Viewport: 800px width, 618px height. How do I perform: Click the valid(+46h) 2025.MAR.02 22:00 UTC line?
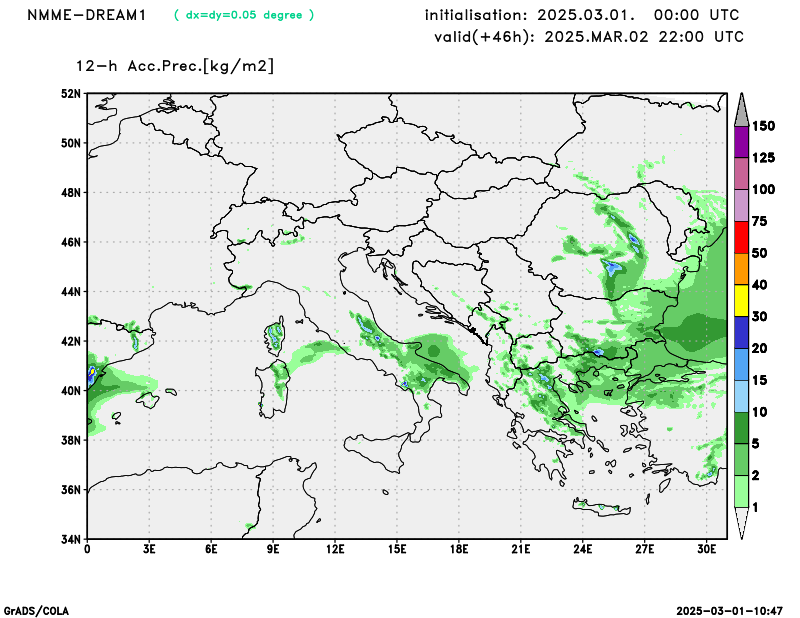point(589,37)
